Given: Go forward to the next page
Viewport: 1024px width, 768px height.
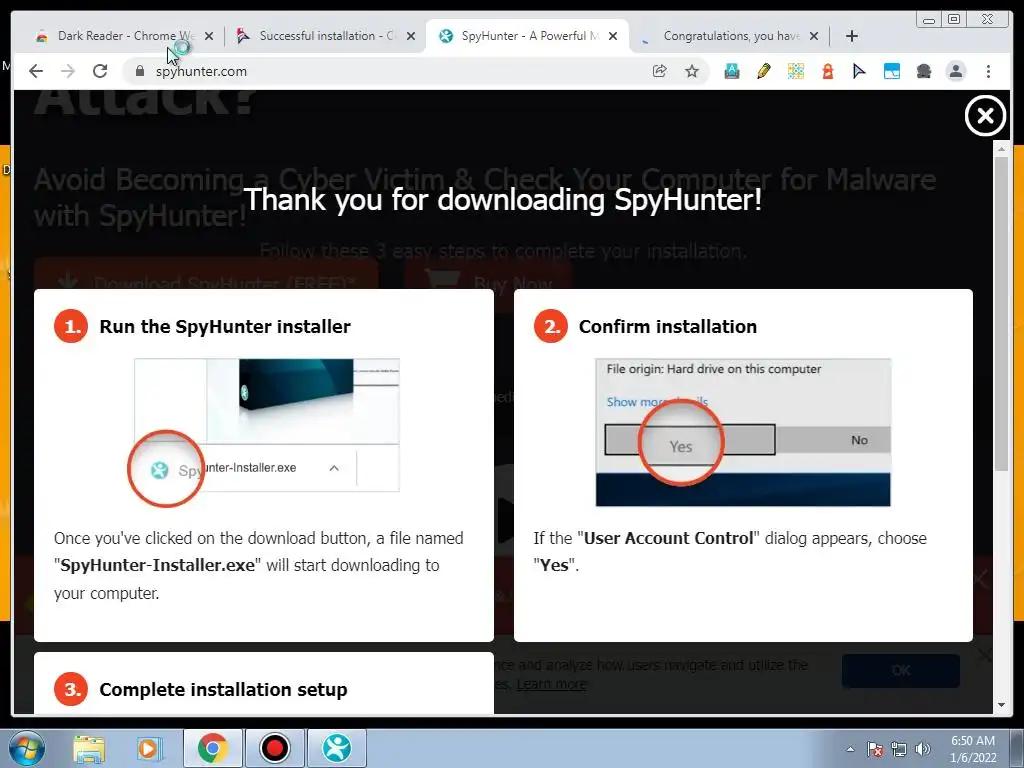Looking at the screenshot, I should click(68, 71).
